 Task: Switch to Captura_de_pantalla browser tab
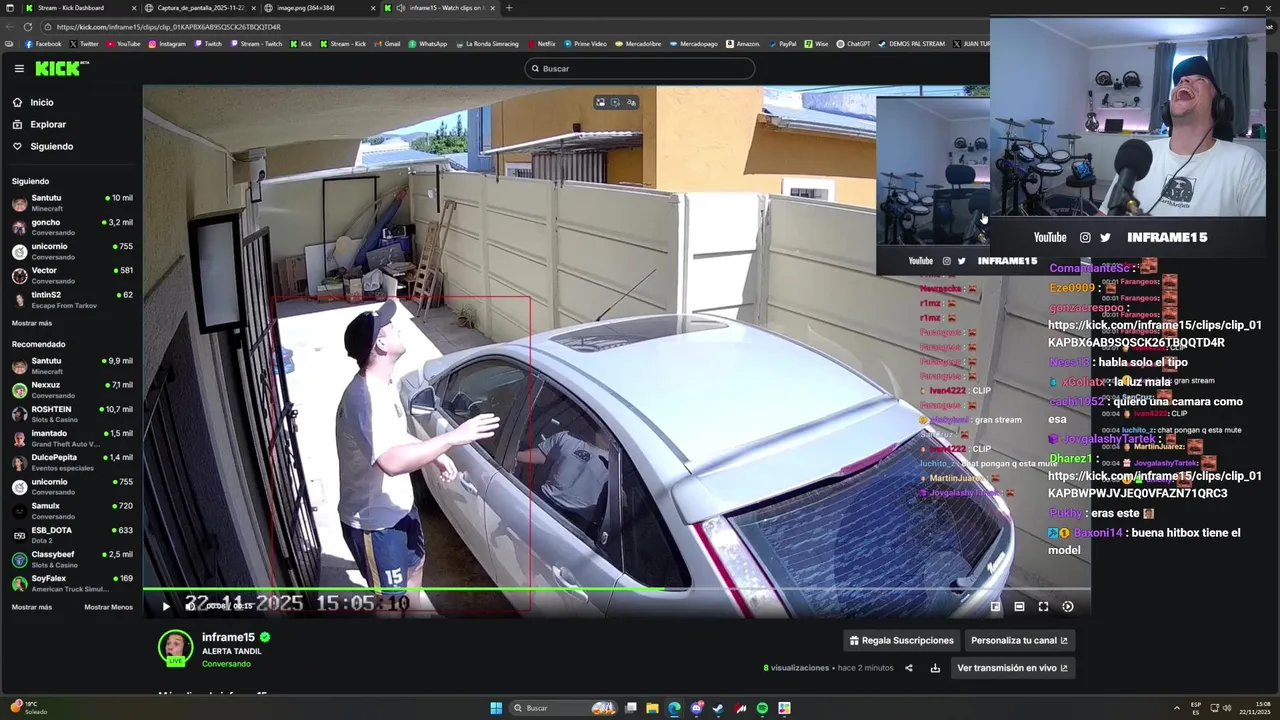(x=200, y=8)
